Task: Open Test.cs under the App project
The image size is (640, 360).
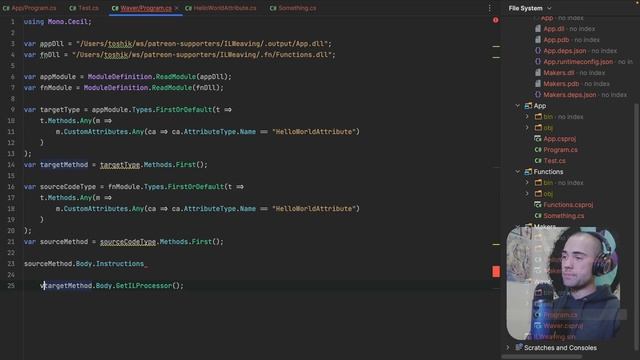Action: pyautogui.click(x=554, y=161)
